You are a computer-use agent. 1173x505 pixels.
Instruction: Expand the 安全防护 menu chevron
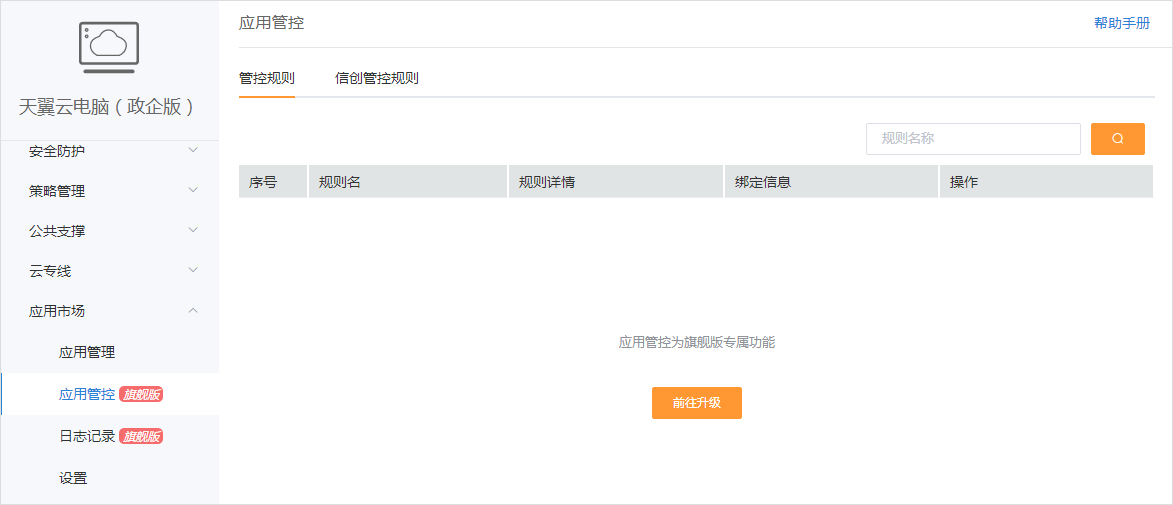click(194, 151)
